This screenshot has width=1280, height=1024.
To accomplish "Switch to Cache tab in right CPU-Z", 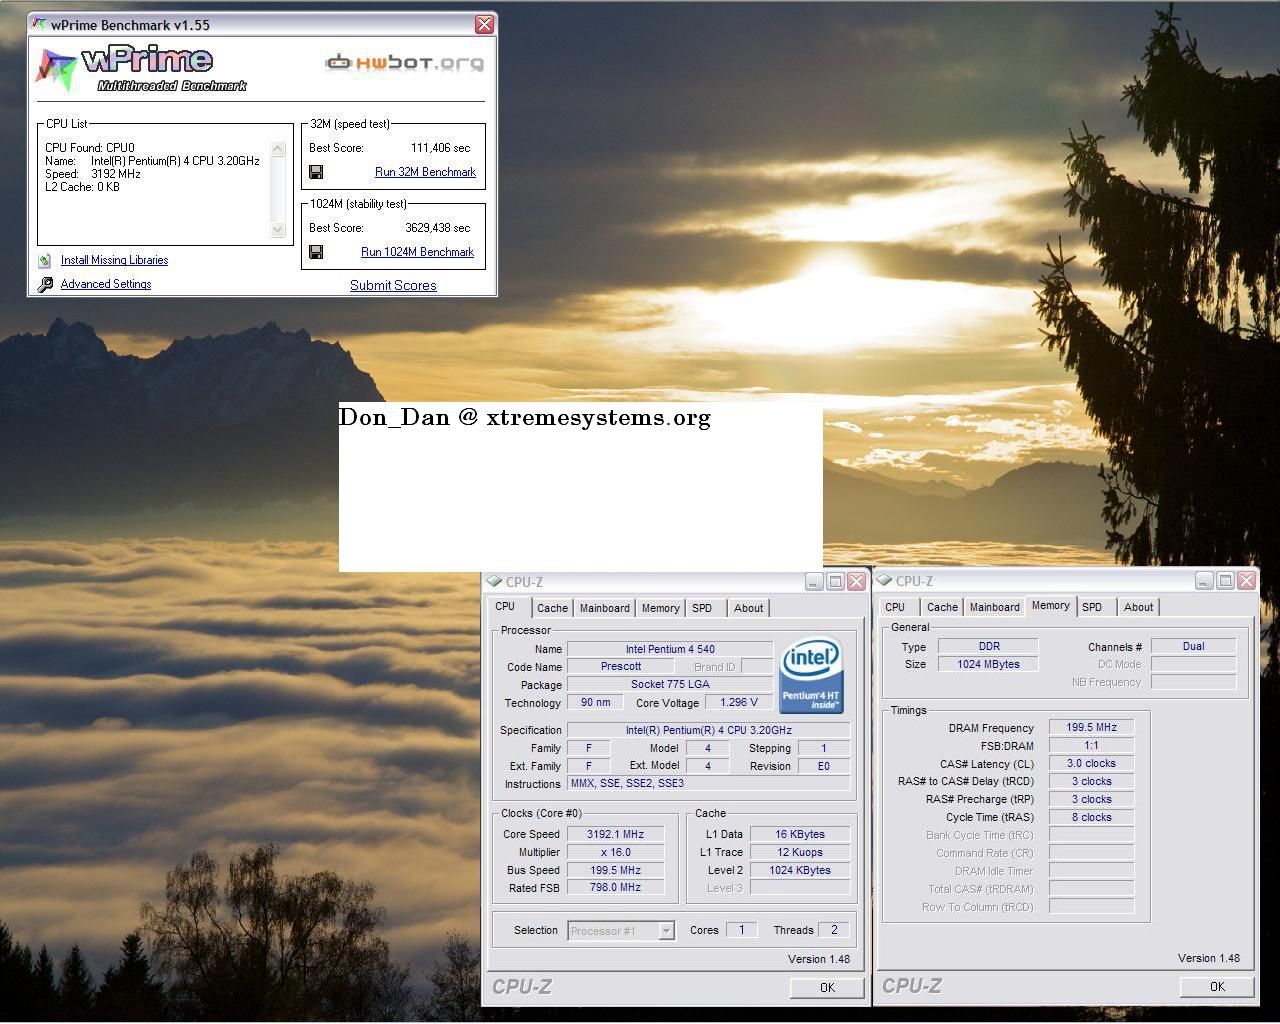I will coord(942,607).
